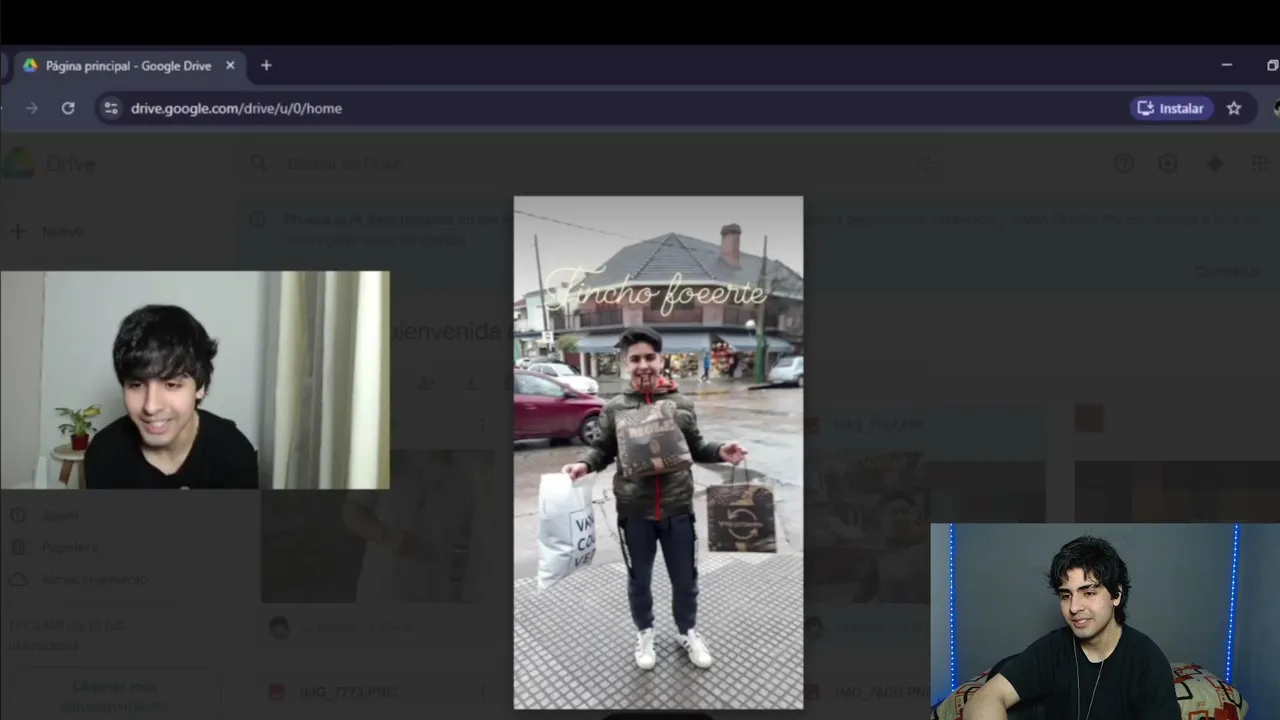Screen dimensions: 1280x720
Task: Go forward in browser history
Action: [32, 108]
